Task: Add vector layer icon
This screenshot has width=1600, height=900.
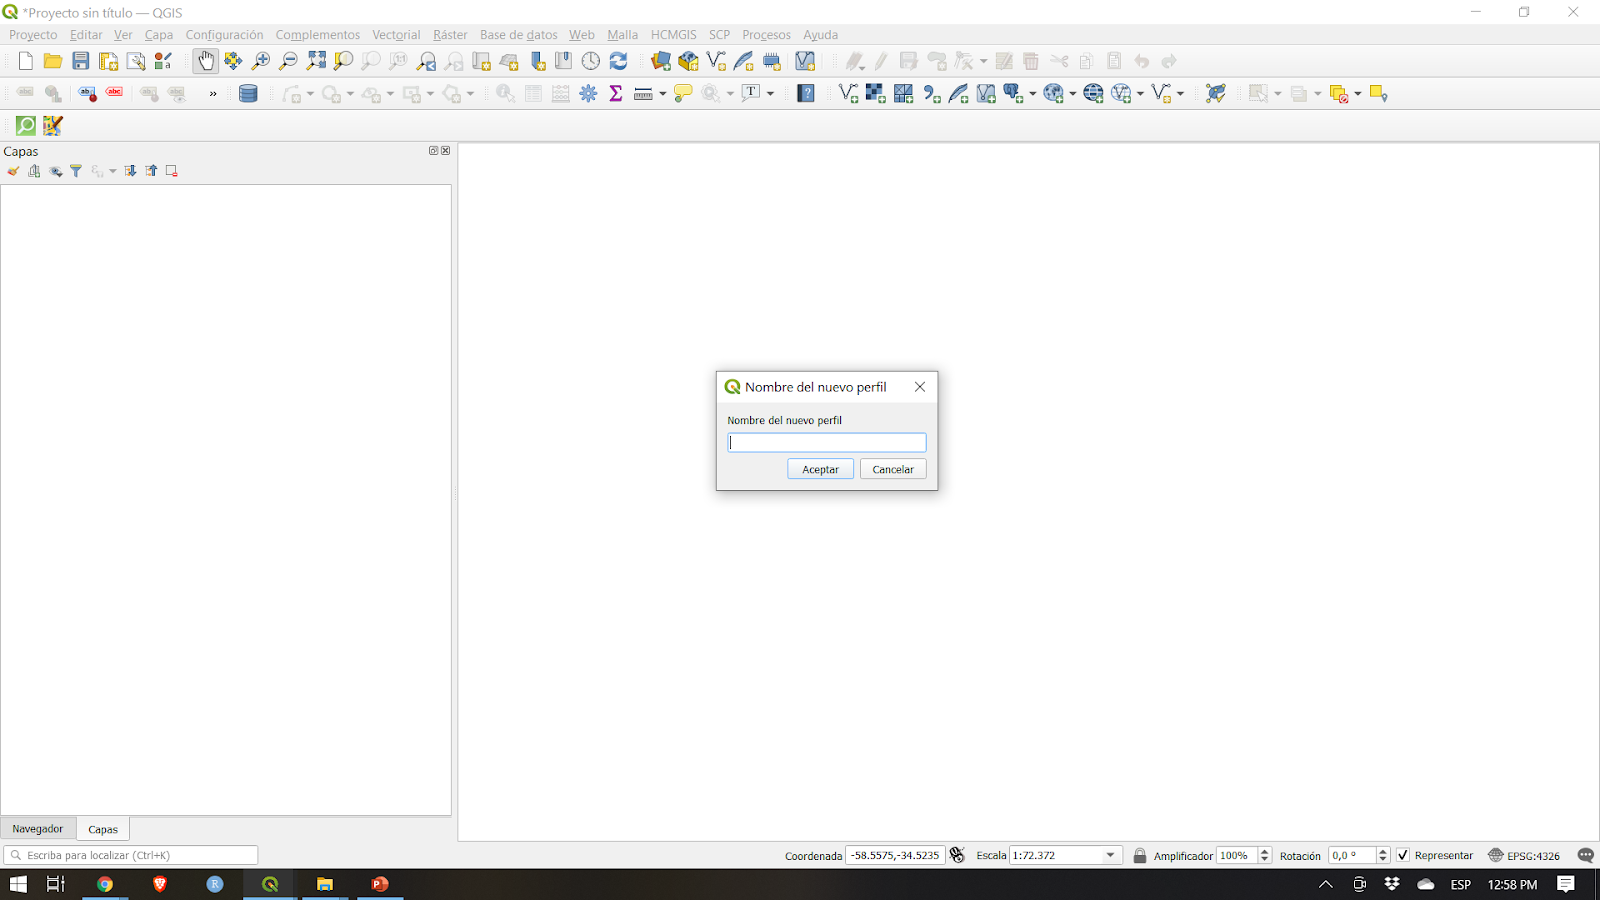Action: (x=848, y=93)
